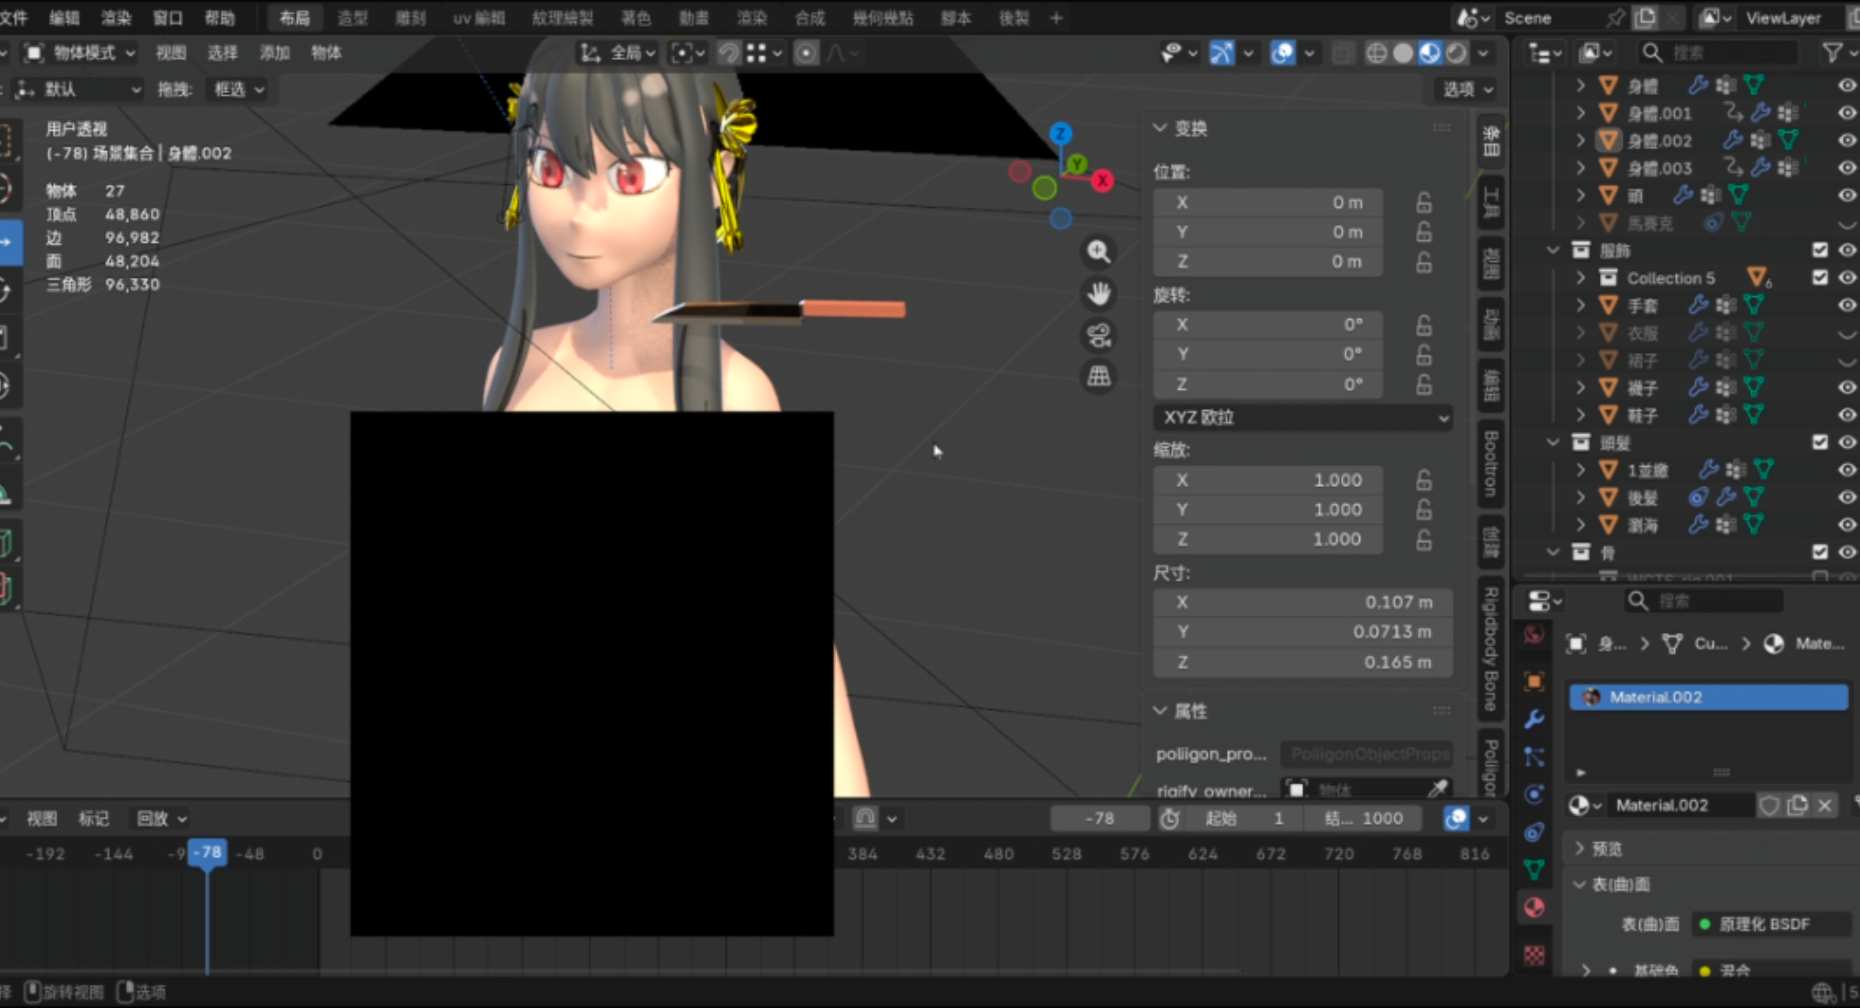Click frame -78 playhead marker on timeline
The width and height of the screenshot is (1860, 1008).
tap(207, 853)
